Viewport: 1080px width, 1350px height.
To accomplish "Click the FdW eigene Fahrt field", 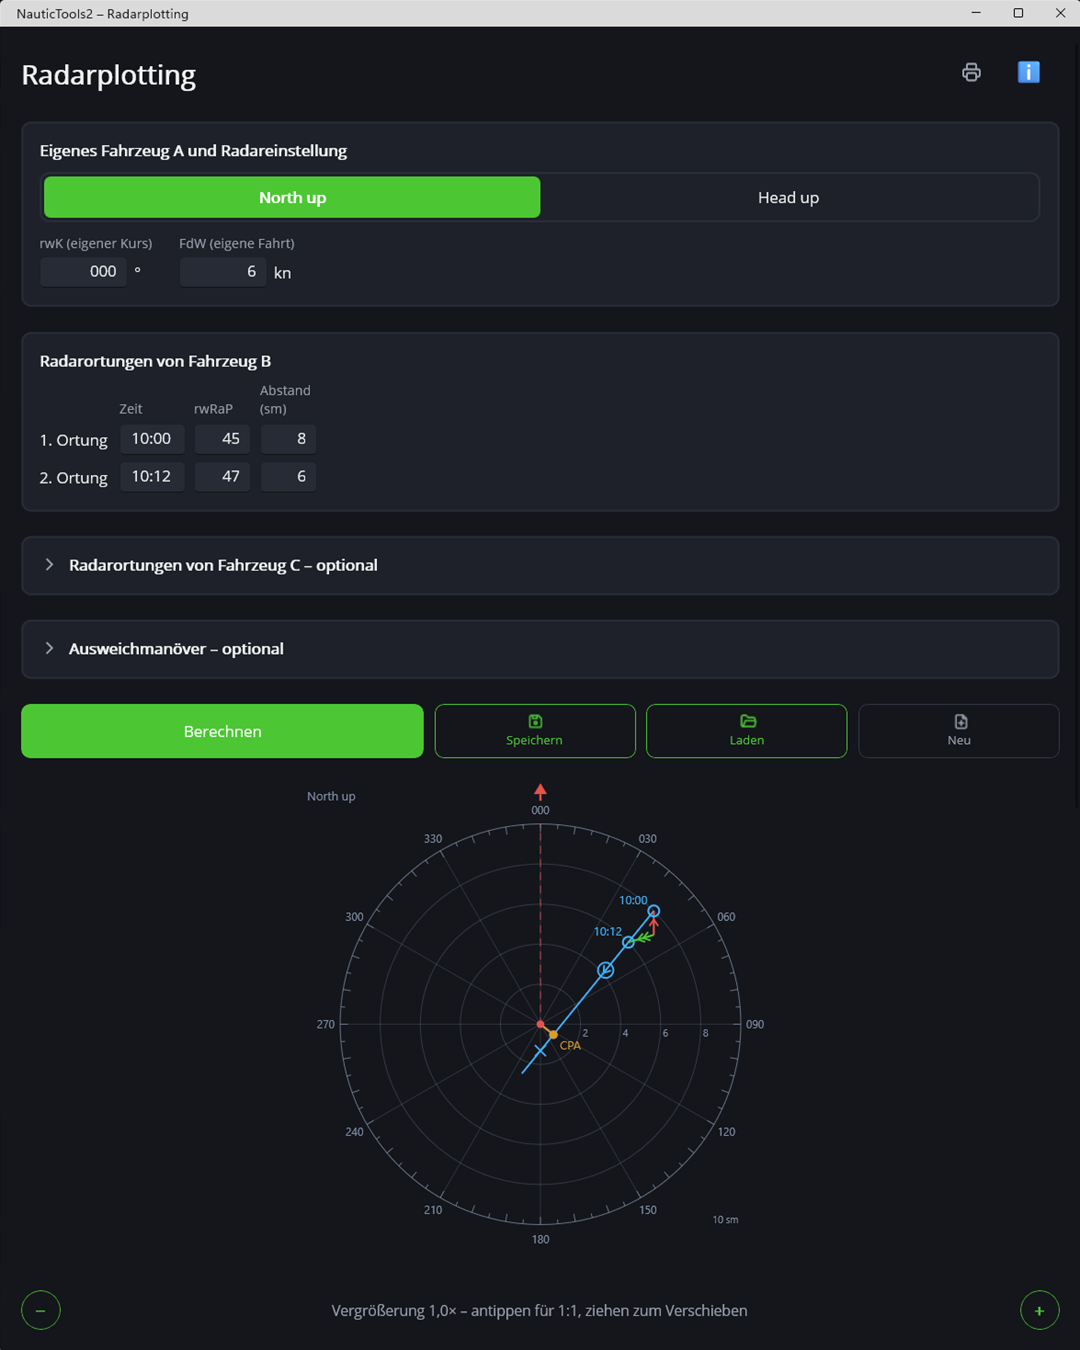I will [222, 271].
